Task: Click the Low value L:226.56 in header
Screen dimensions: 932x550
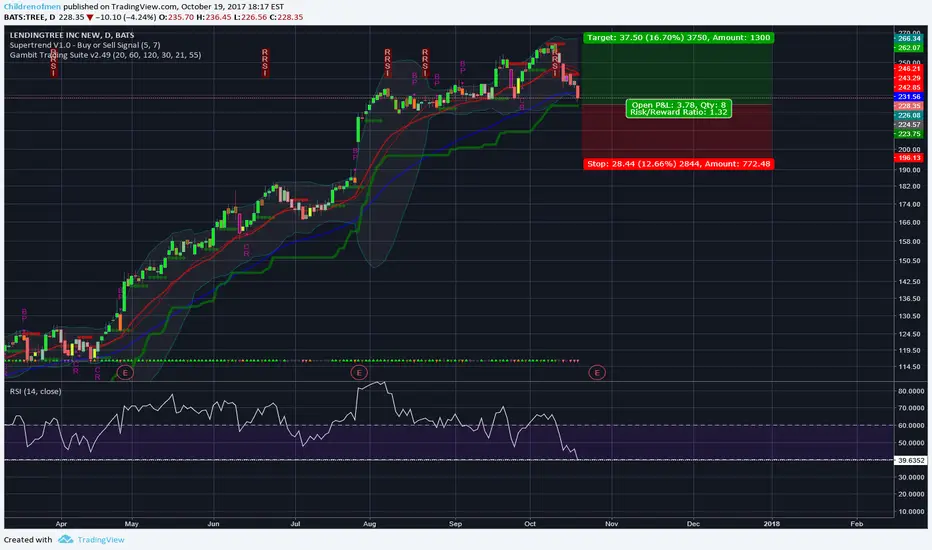Action: 250,17
